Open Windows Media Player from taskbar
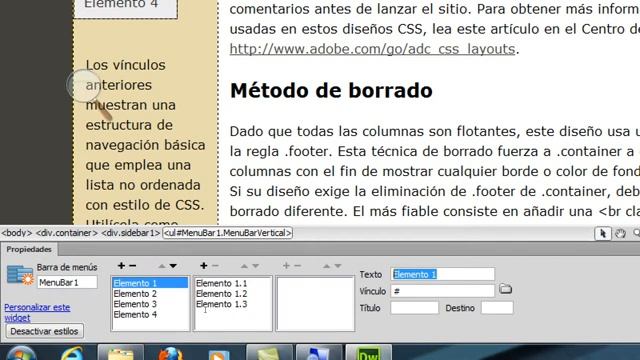The width and height of the screenshot is (640, 360). tap(219, 354)
